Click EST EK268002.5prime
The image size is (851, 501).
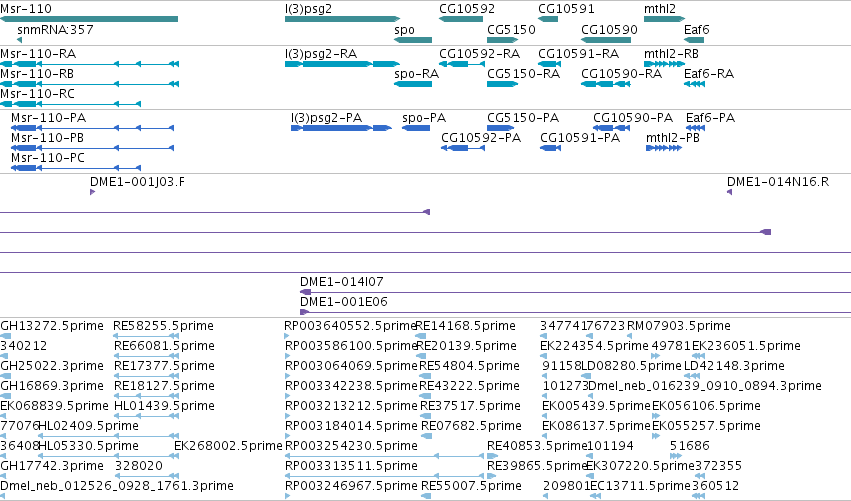coord(228,446)
